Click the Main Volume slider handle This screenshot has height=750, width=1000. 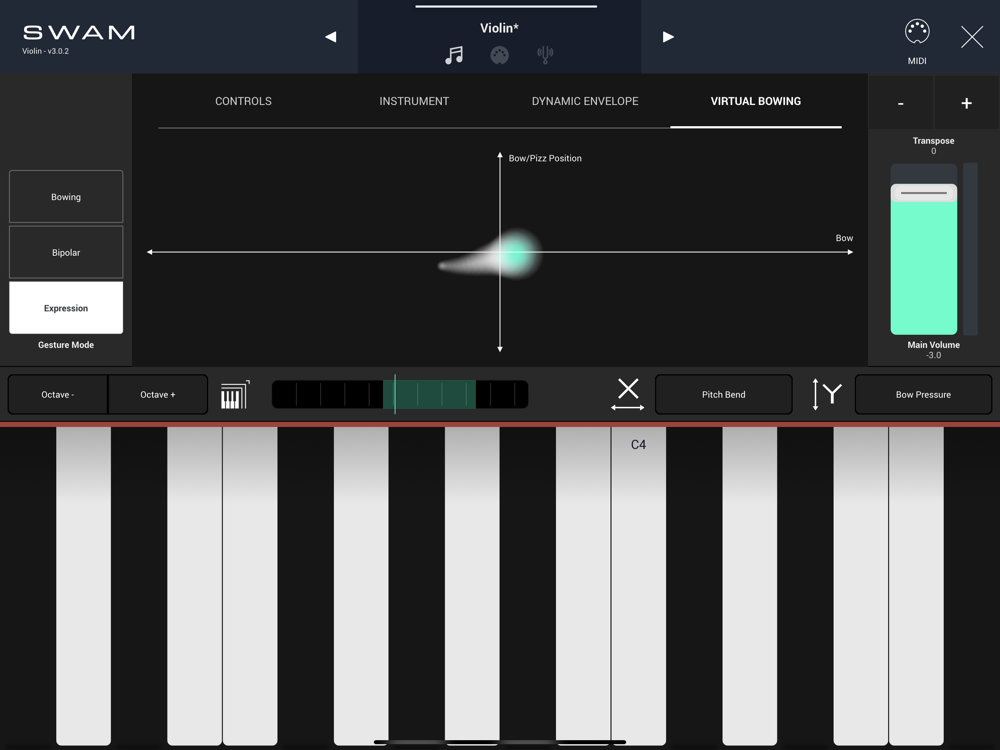click(x=923, y=193)
